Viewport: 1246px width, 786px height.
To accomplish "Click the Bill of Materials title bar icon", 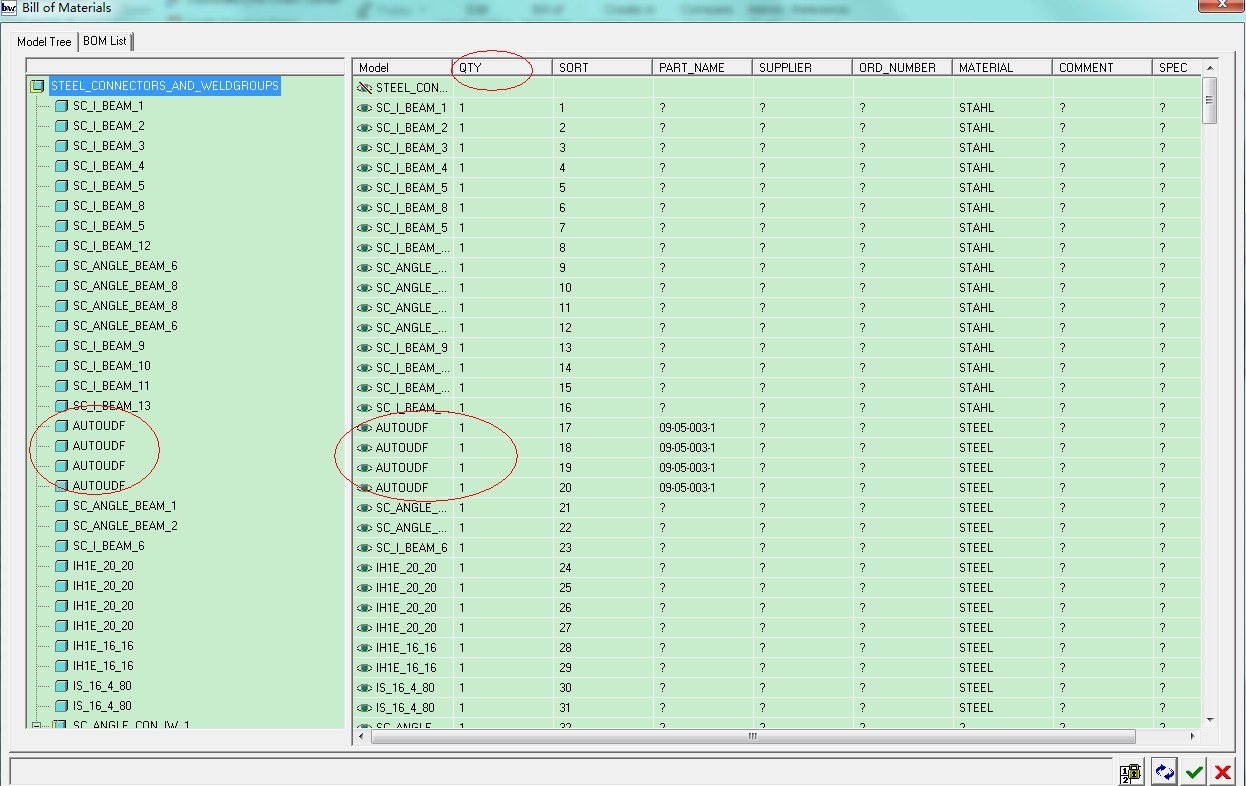I will point(9,8).
